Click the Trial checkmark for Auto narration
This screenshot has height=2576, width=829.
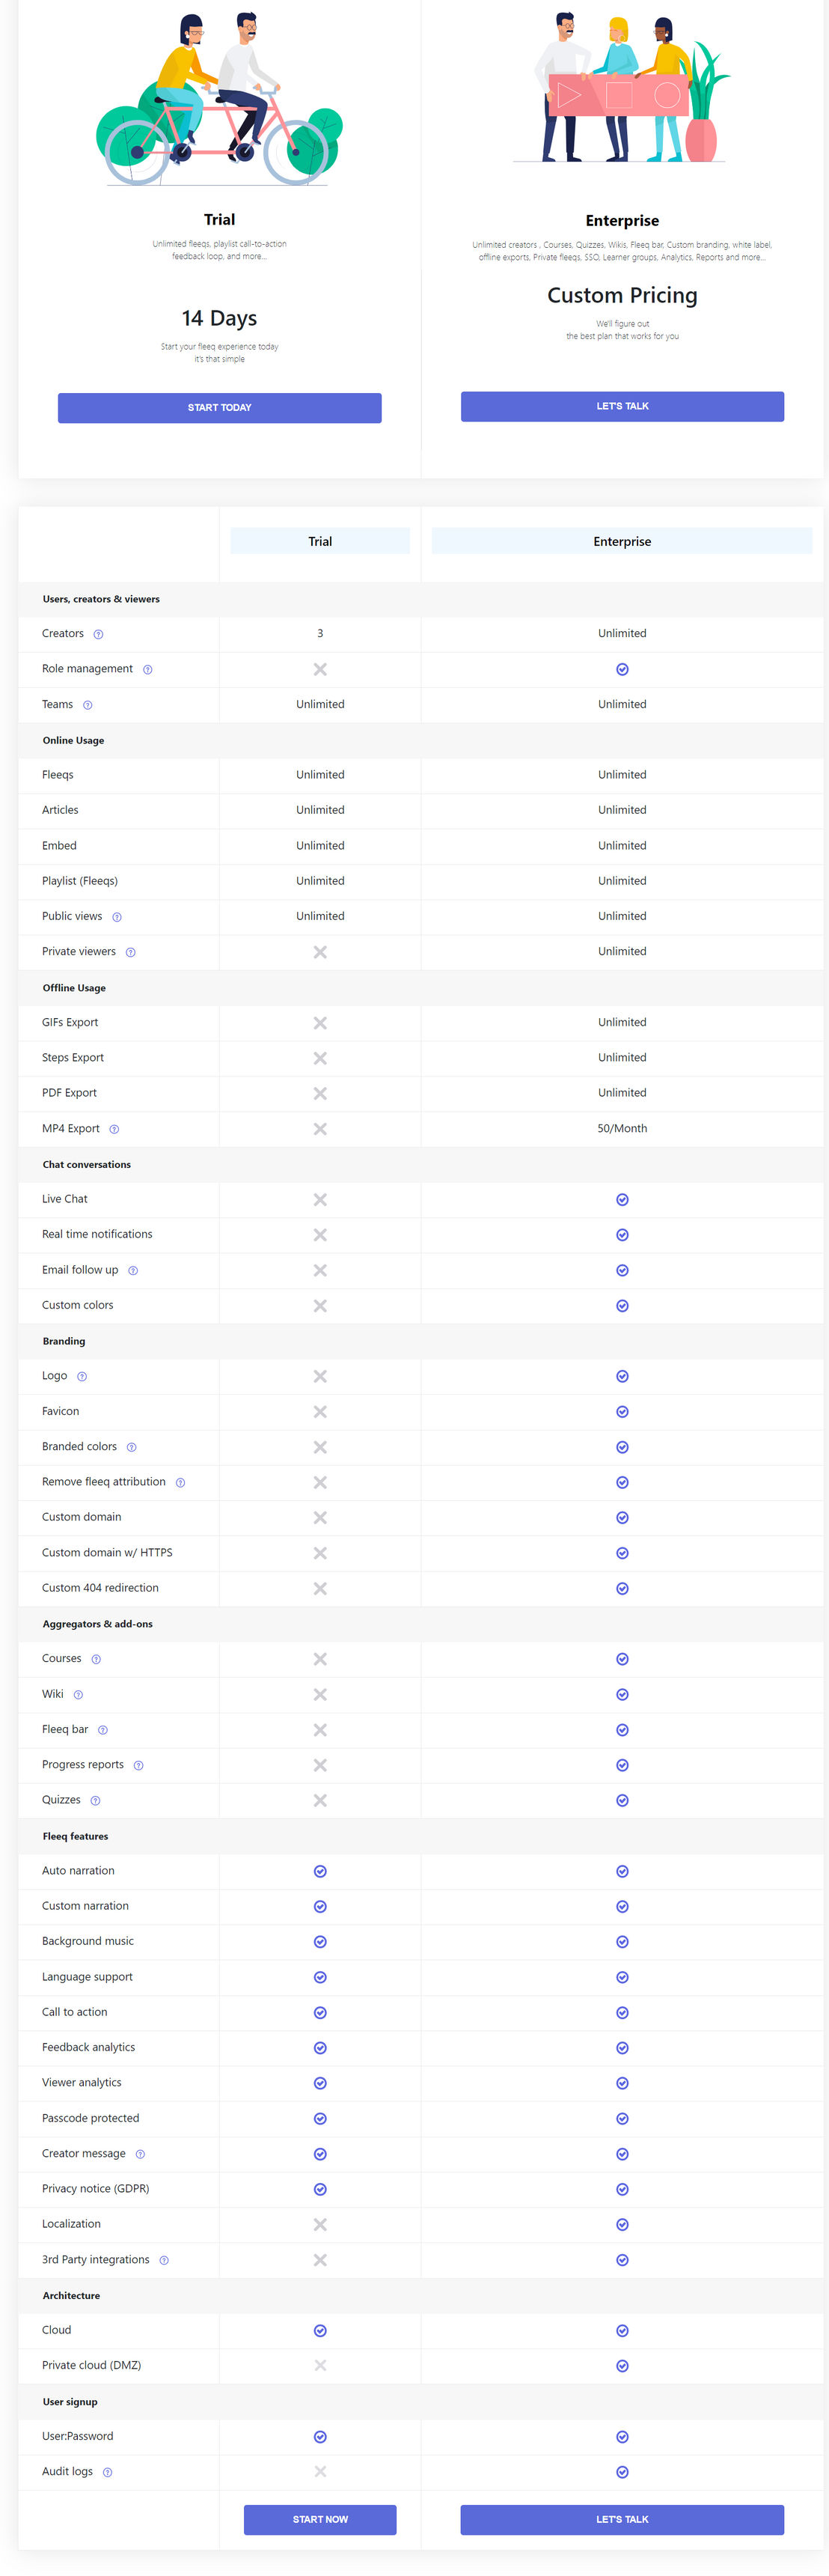[x=320, y=1871]
